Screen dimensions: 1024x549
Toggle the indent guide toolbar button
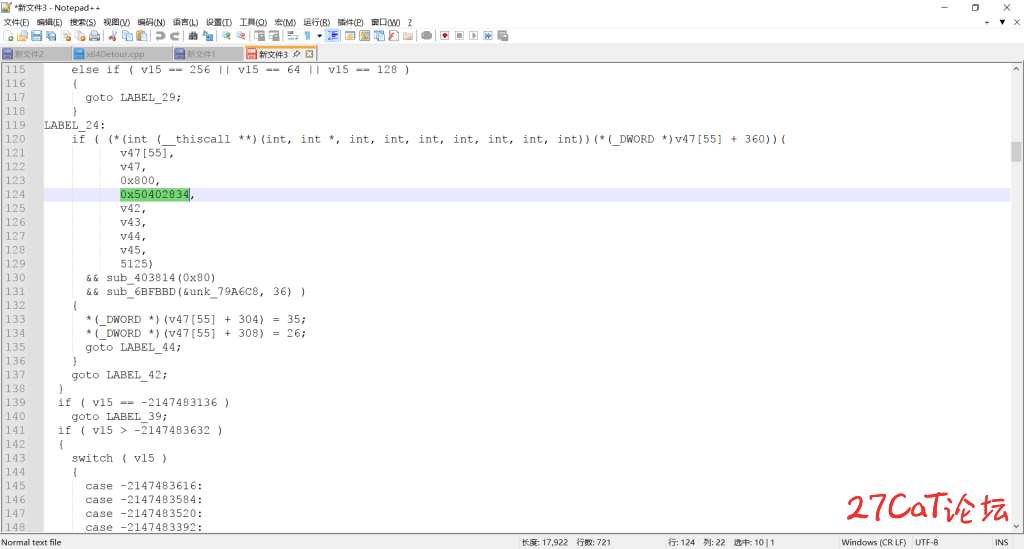332,36
